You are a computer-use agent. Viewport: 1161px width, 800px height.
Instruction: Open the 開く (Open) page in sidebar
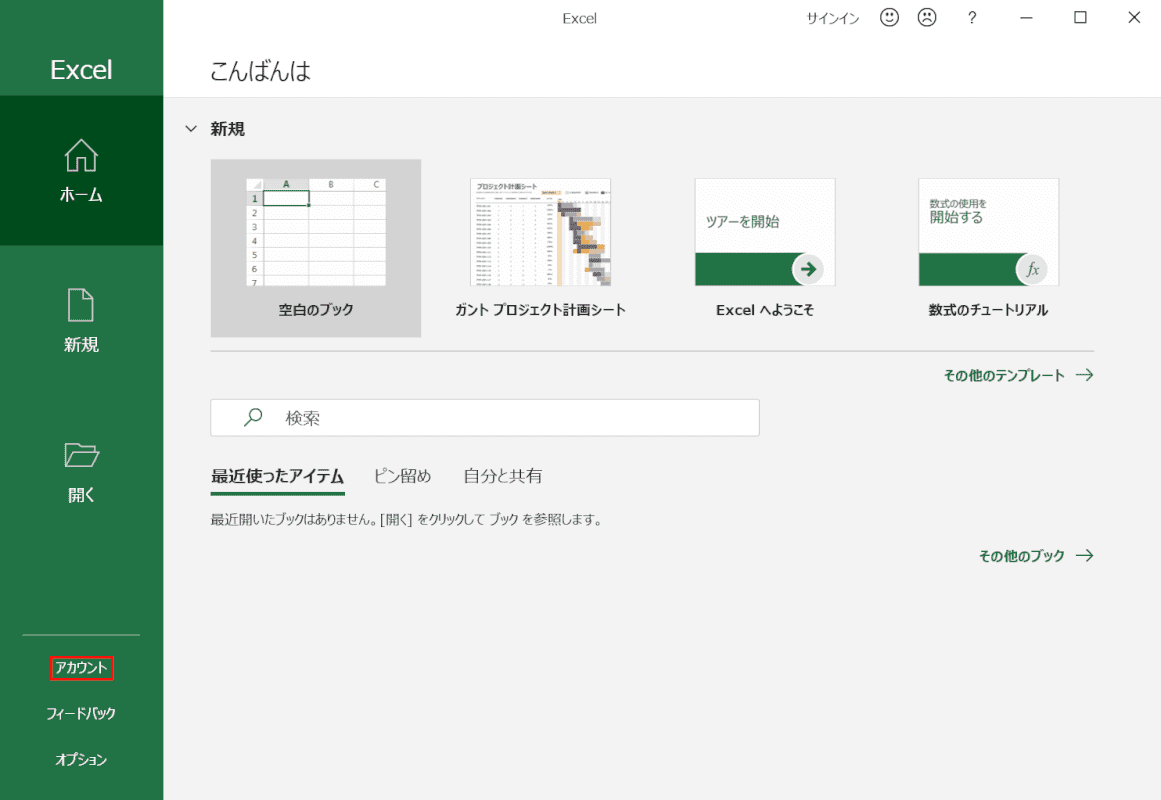(81, 471)
